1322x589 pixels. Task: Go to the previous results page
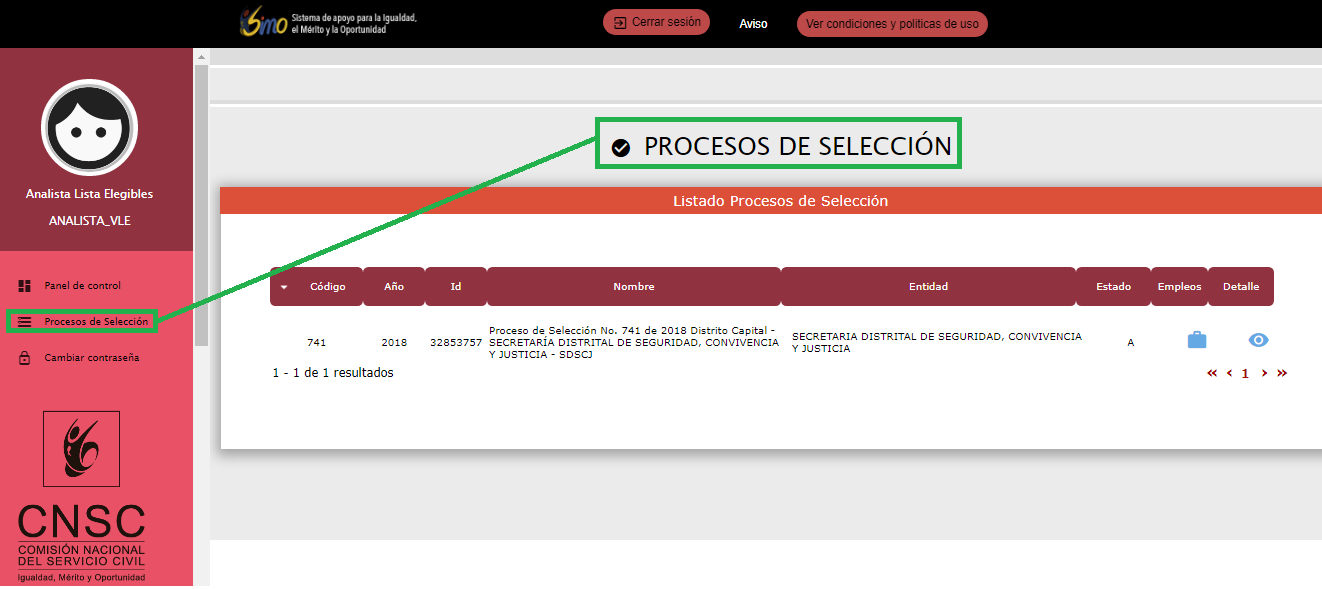[1229, 373]
